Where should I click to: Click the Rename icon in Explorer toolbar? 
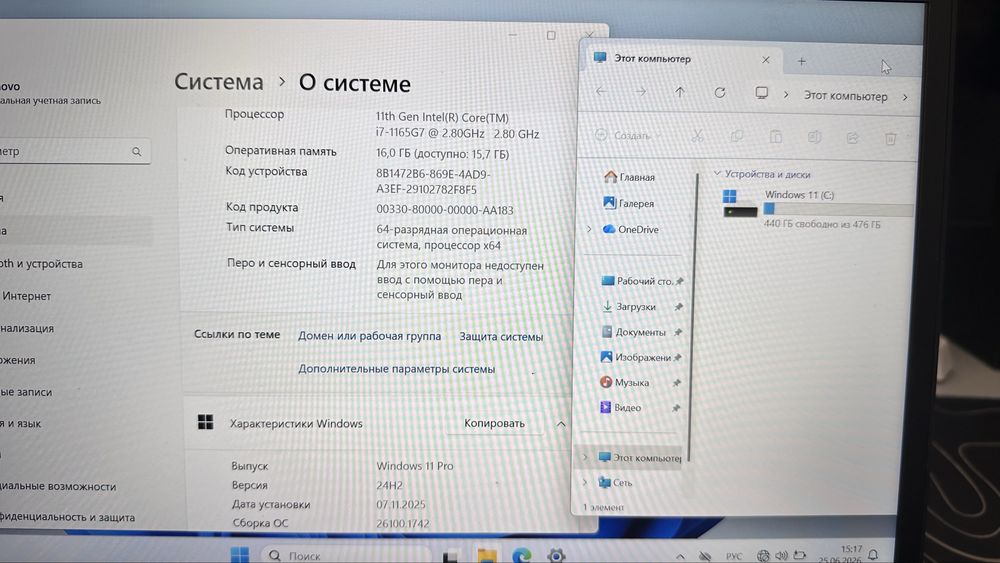pos(814,137)
